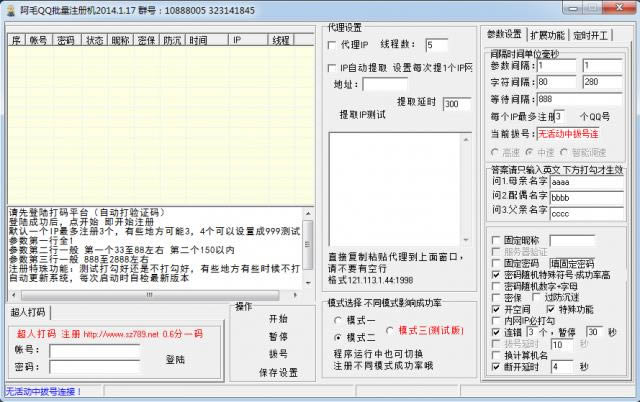Click the proxy list text area

[x=395, y=189]
